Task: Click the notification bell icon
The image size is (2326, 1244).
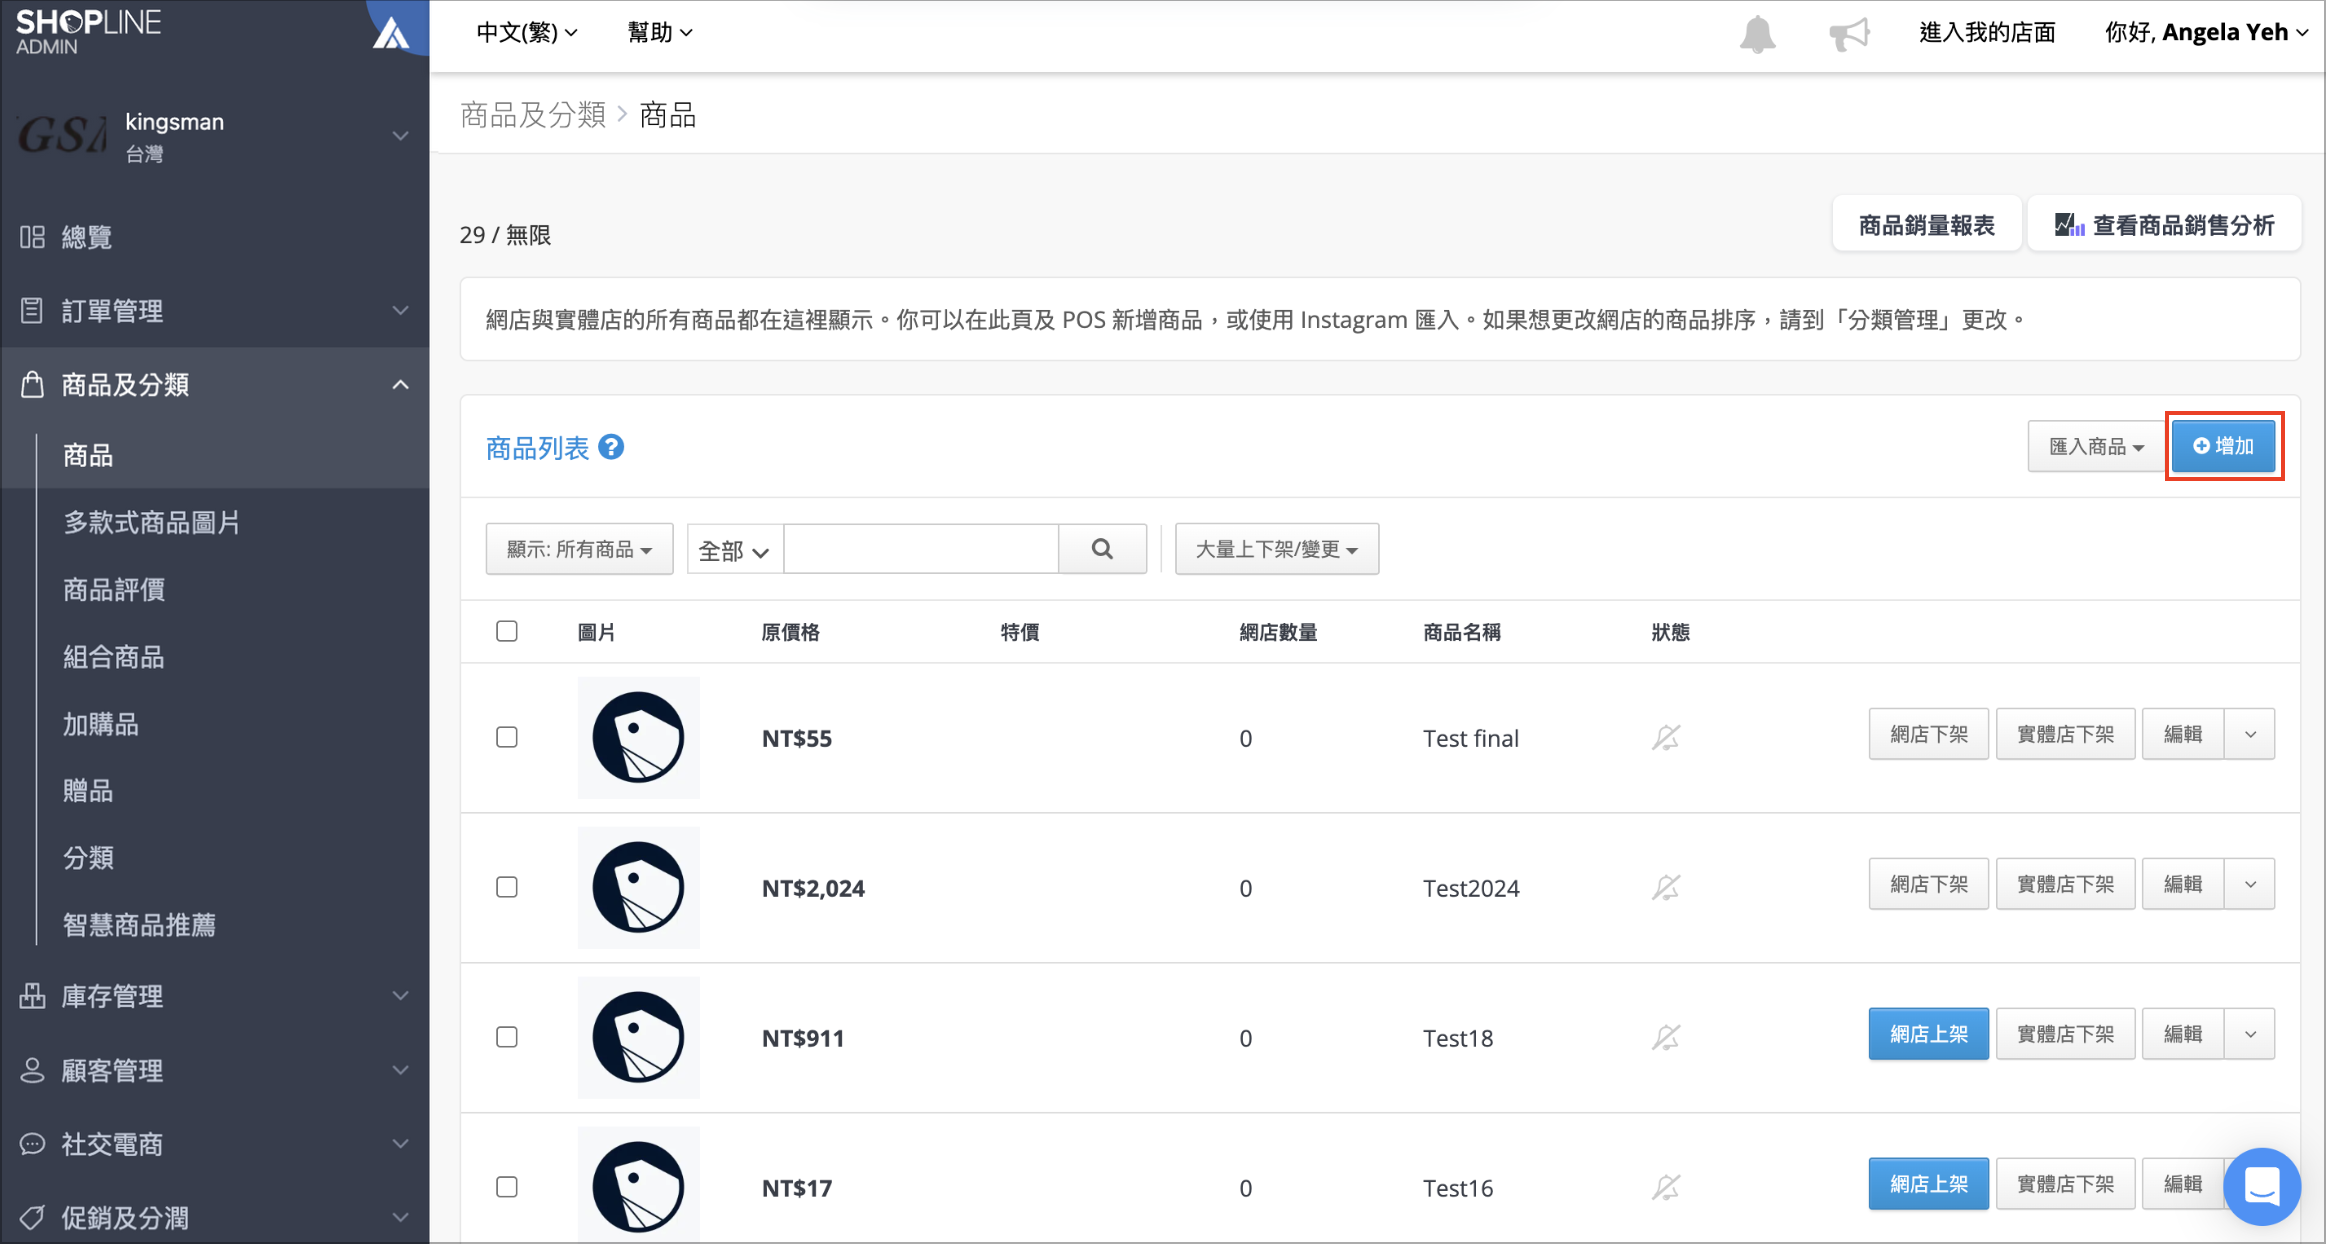Action: click(x=1757, y=34)
